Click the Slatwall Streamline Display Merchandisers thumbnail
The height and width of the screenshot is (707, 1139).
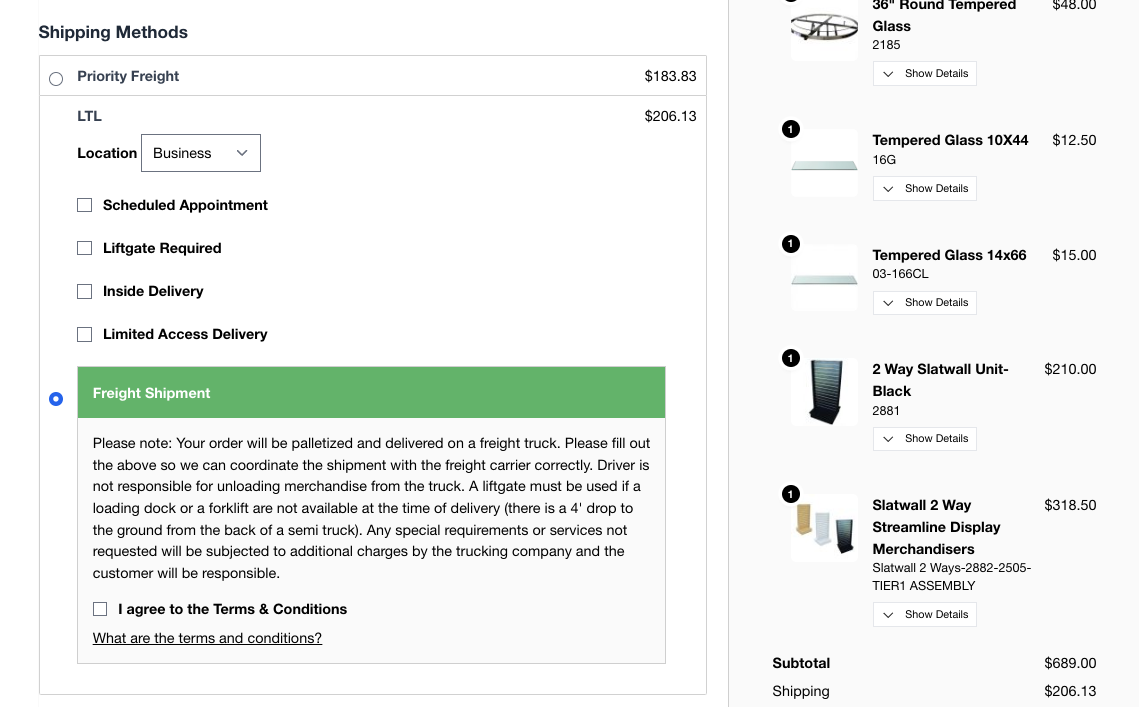(824, 528)
